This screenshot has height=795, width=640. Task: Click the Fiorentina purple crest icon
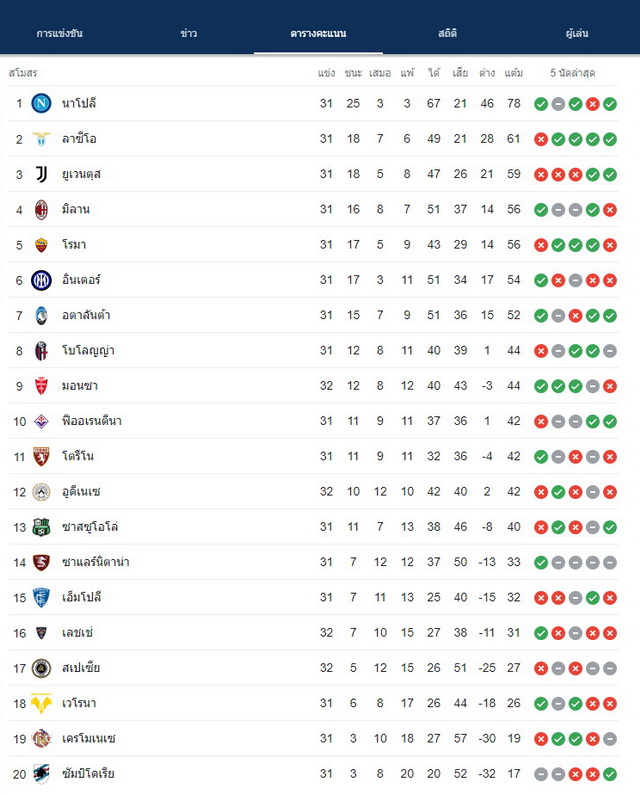tap(41, 421)
